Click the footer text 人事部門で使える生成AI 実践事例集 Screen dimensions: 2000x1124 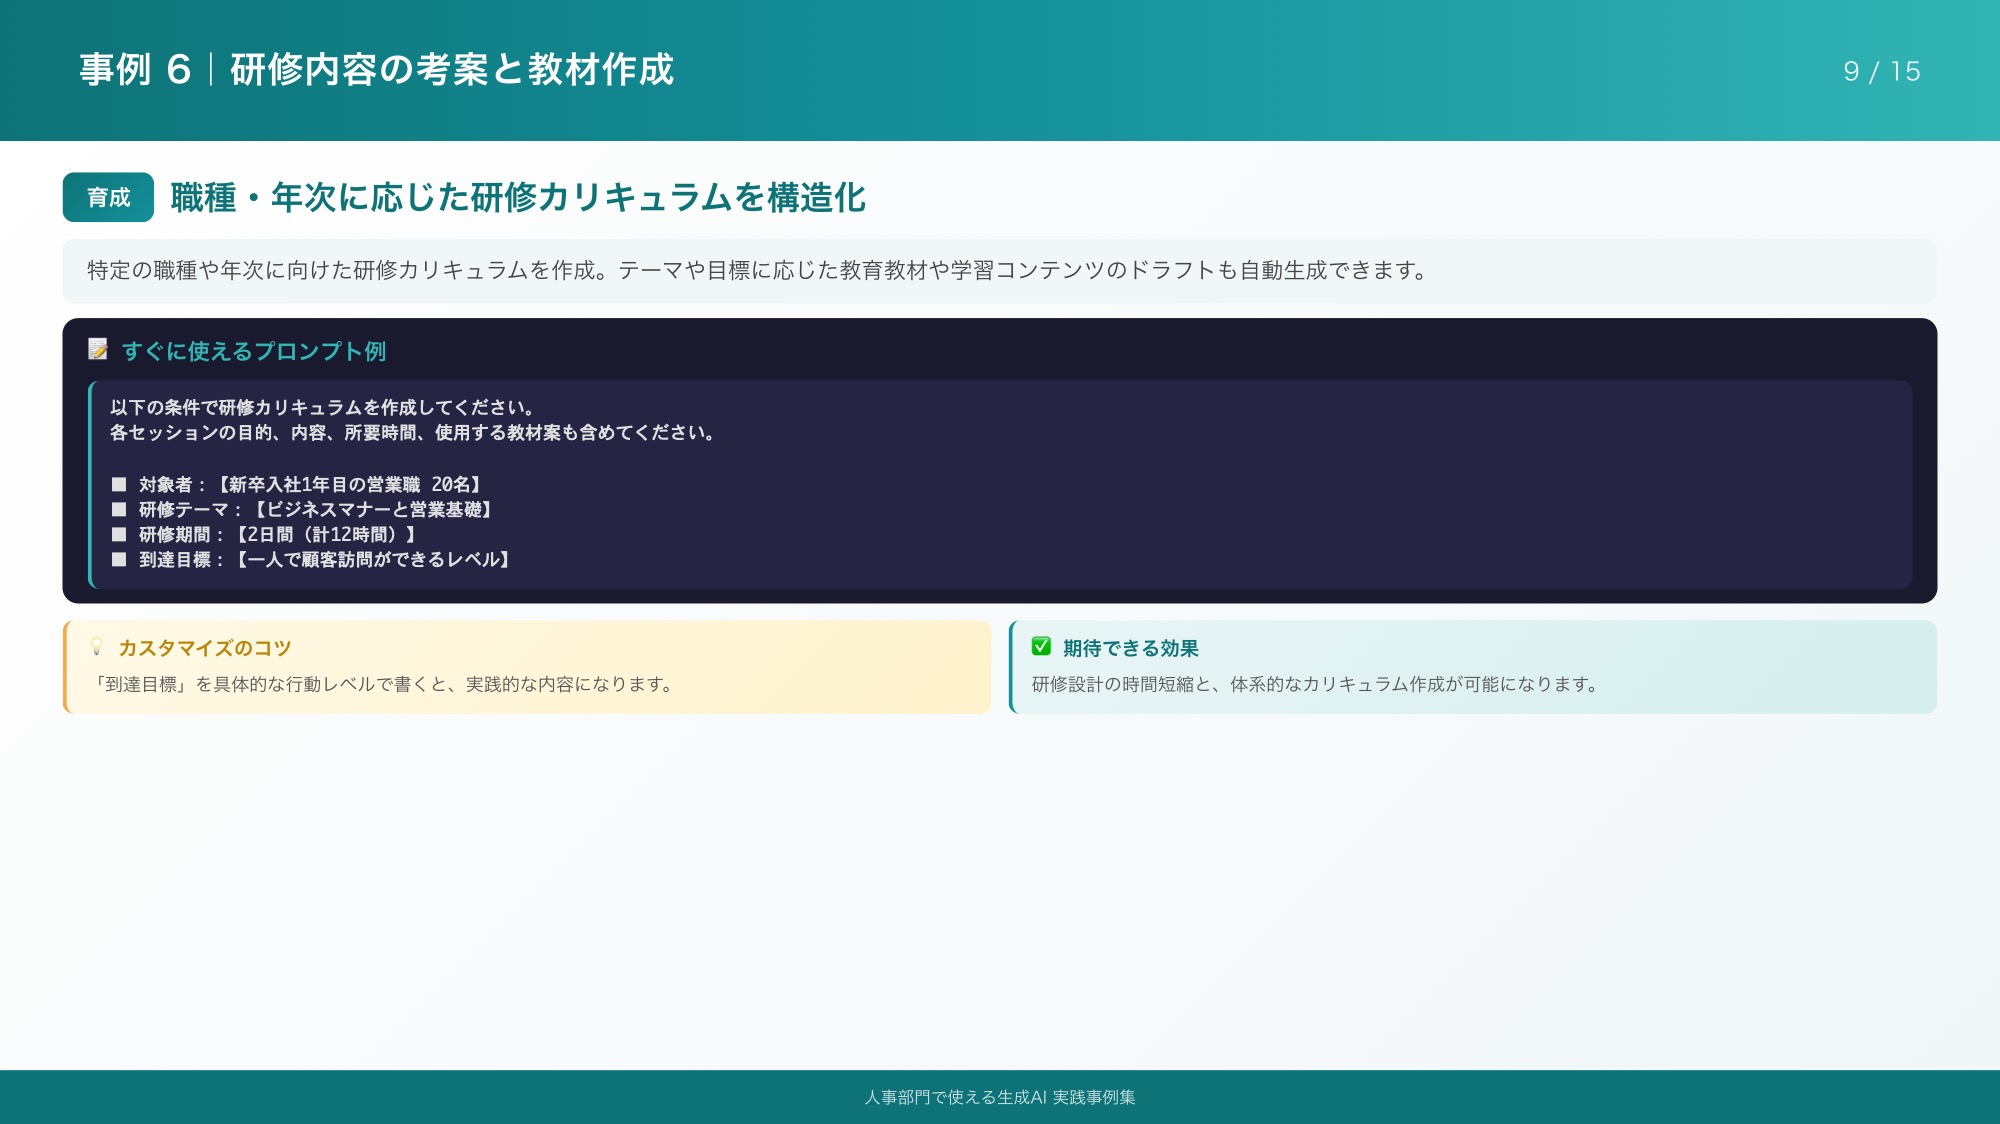tap(1000, 1097)
